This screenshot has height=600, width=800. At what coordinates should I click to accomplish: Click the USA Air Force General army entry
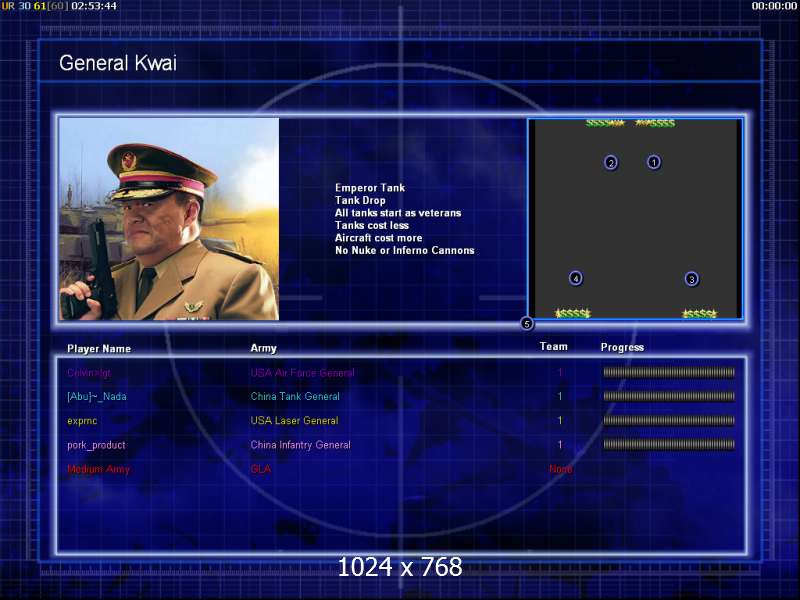(303, 373)
